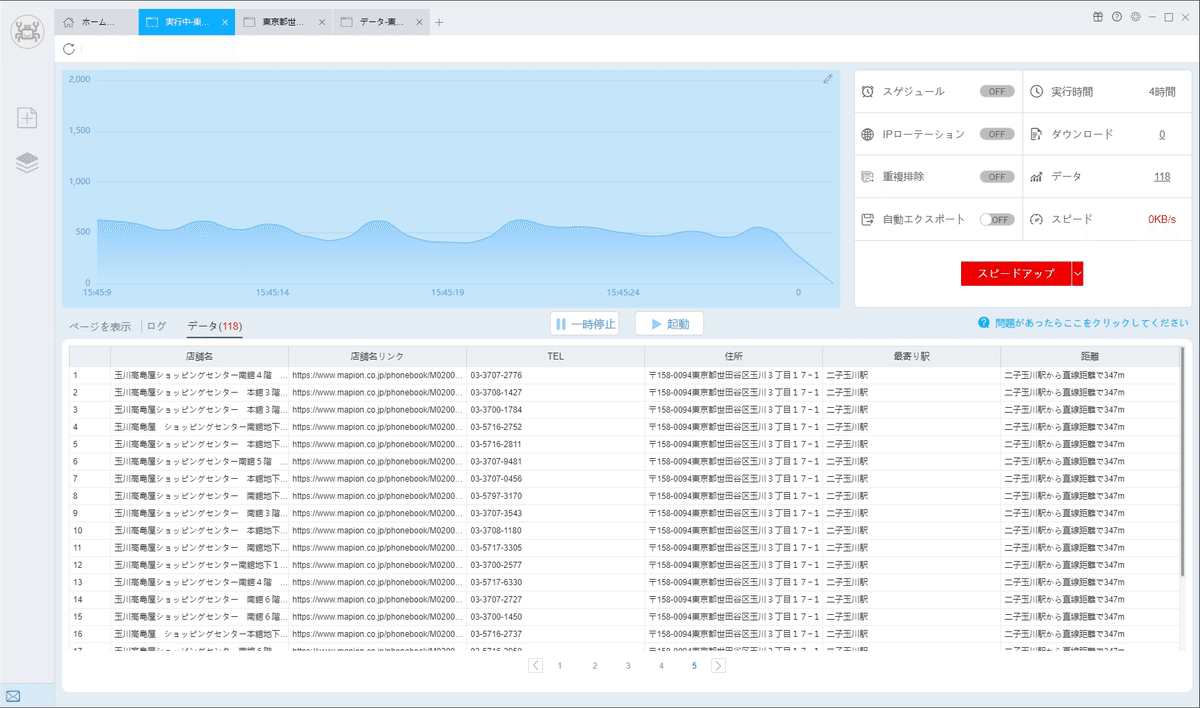Image resolution: width=1200 pixels, height=708 pixels.
Task: Select the ページを表示 view tab
Action: click(99, 326)
